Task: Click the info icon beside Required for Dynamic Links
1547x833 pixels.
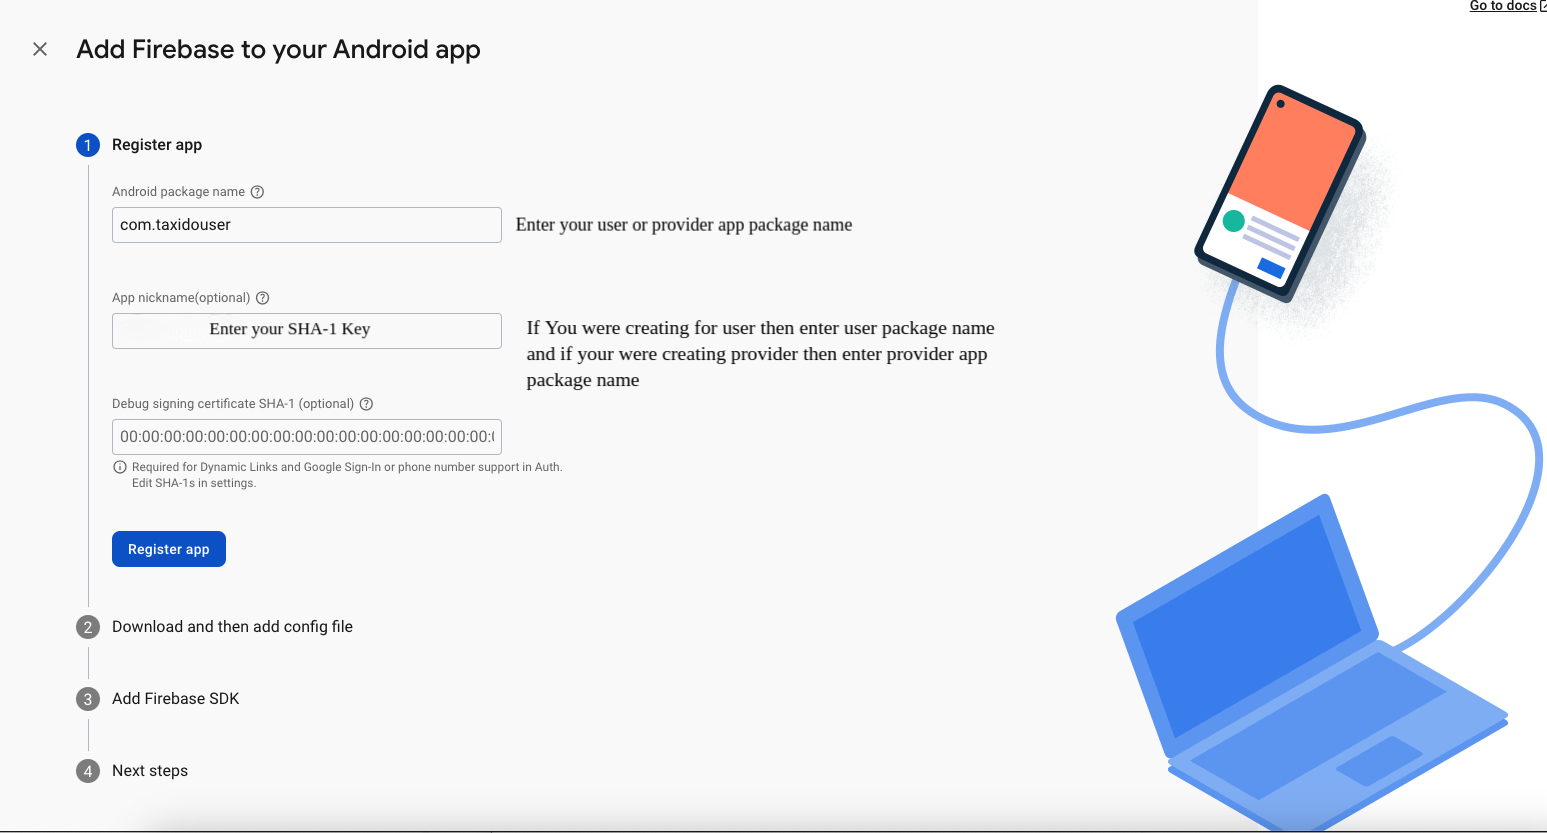Action: [120, 467]
